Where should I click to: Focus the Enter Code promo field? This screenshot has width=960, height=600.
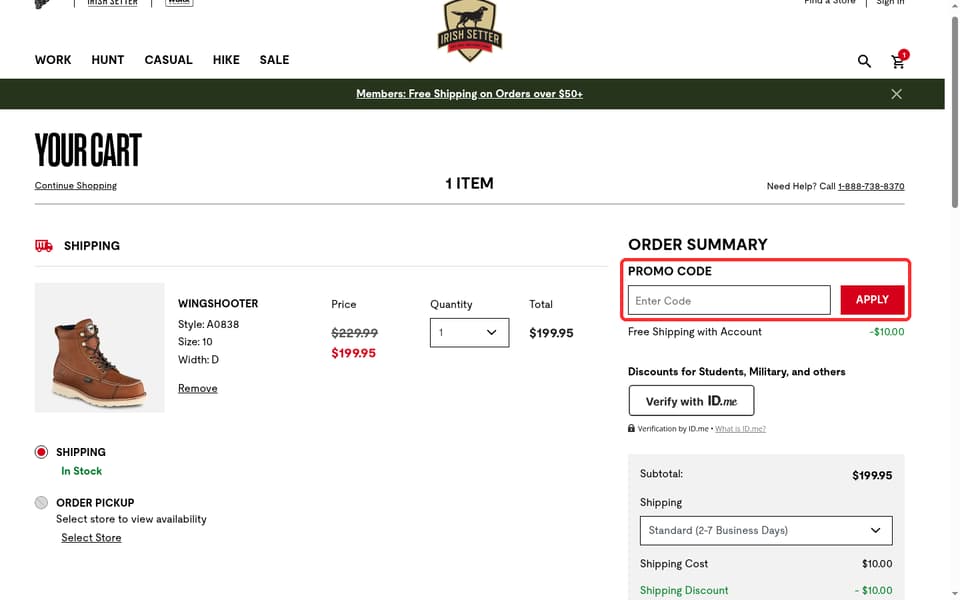click(729, 300)
